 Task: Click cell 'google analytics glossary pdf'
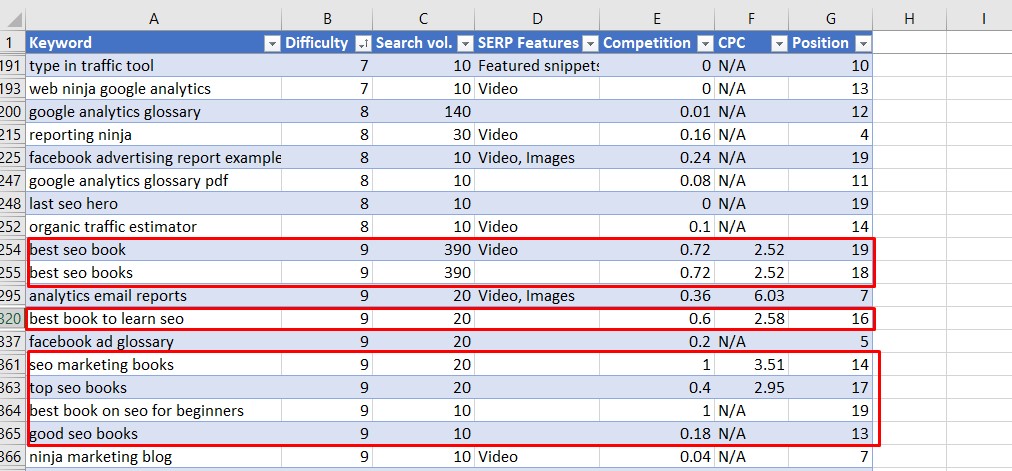154,181
